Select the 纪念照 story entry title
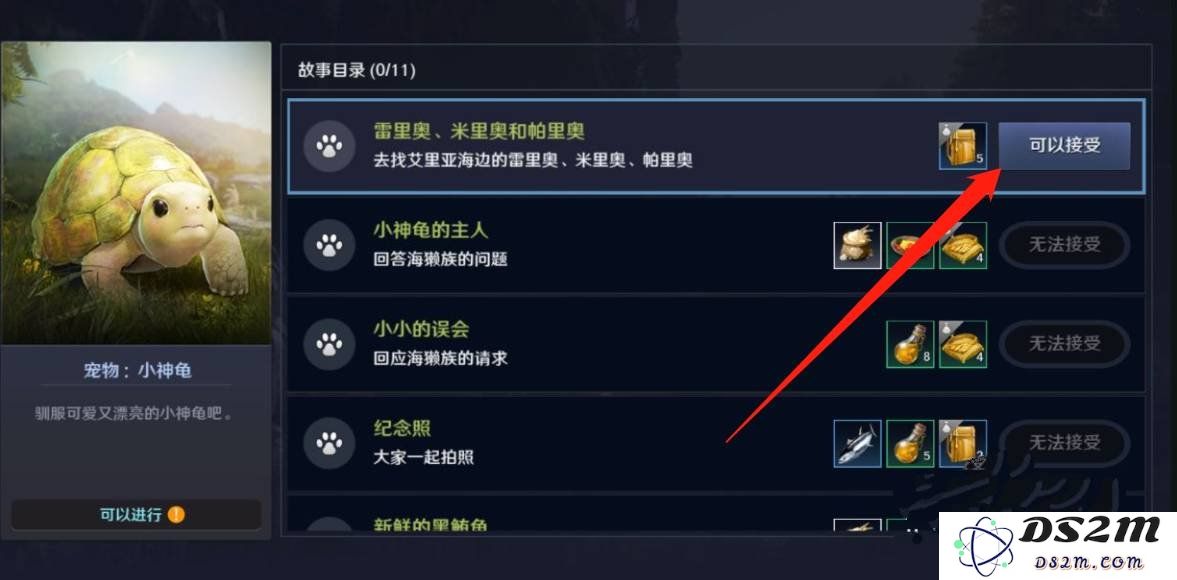 402,428
